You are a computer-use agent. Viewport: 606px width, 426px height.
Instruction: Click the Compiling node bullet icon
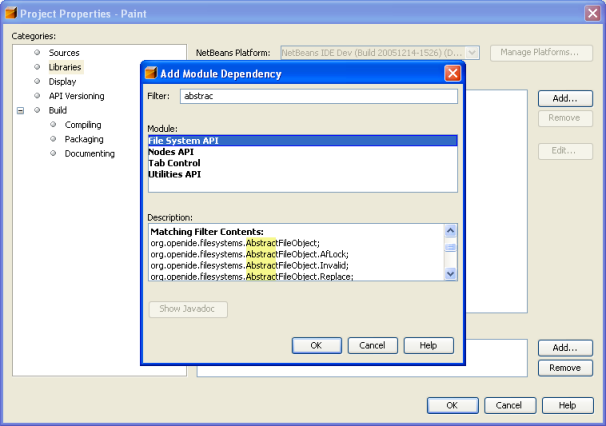point(53,124)
